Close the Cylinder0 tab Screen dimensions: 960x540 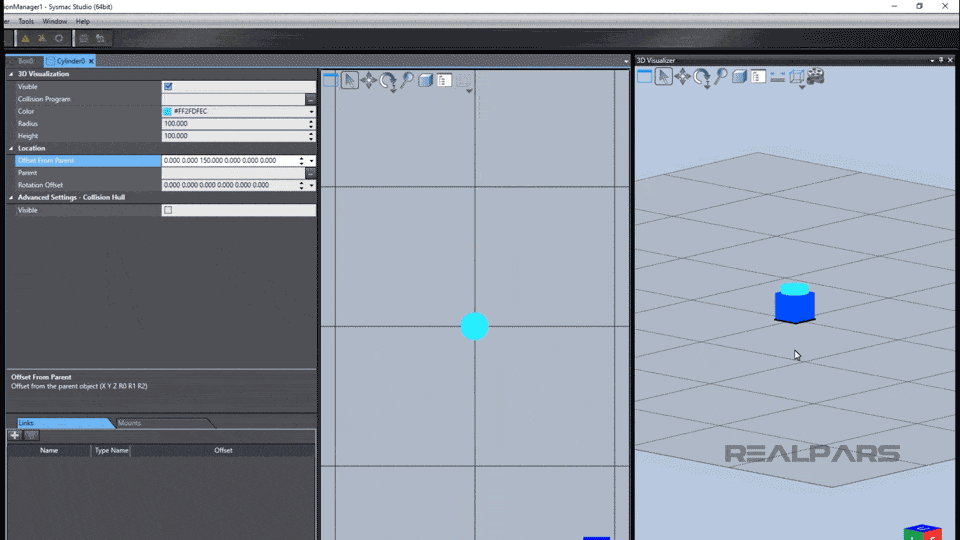(x=91, y=61)
